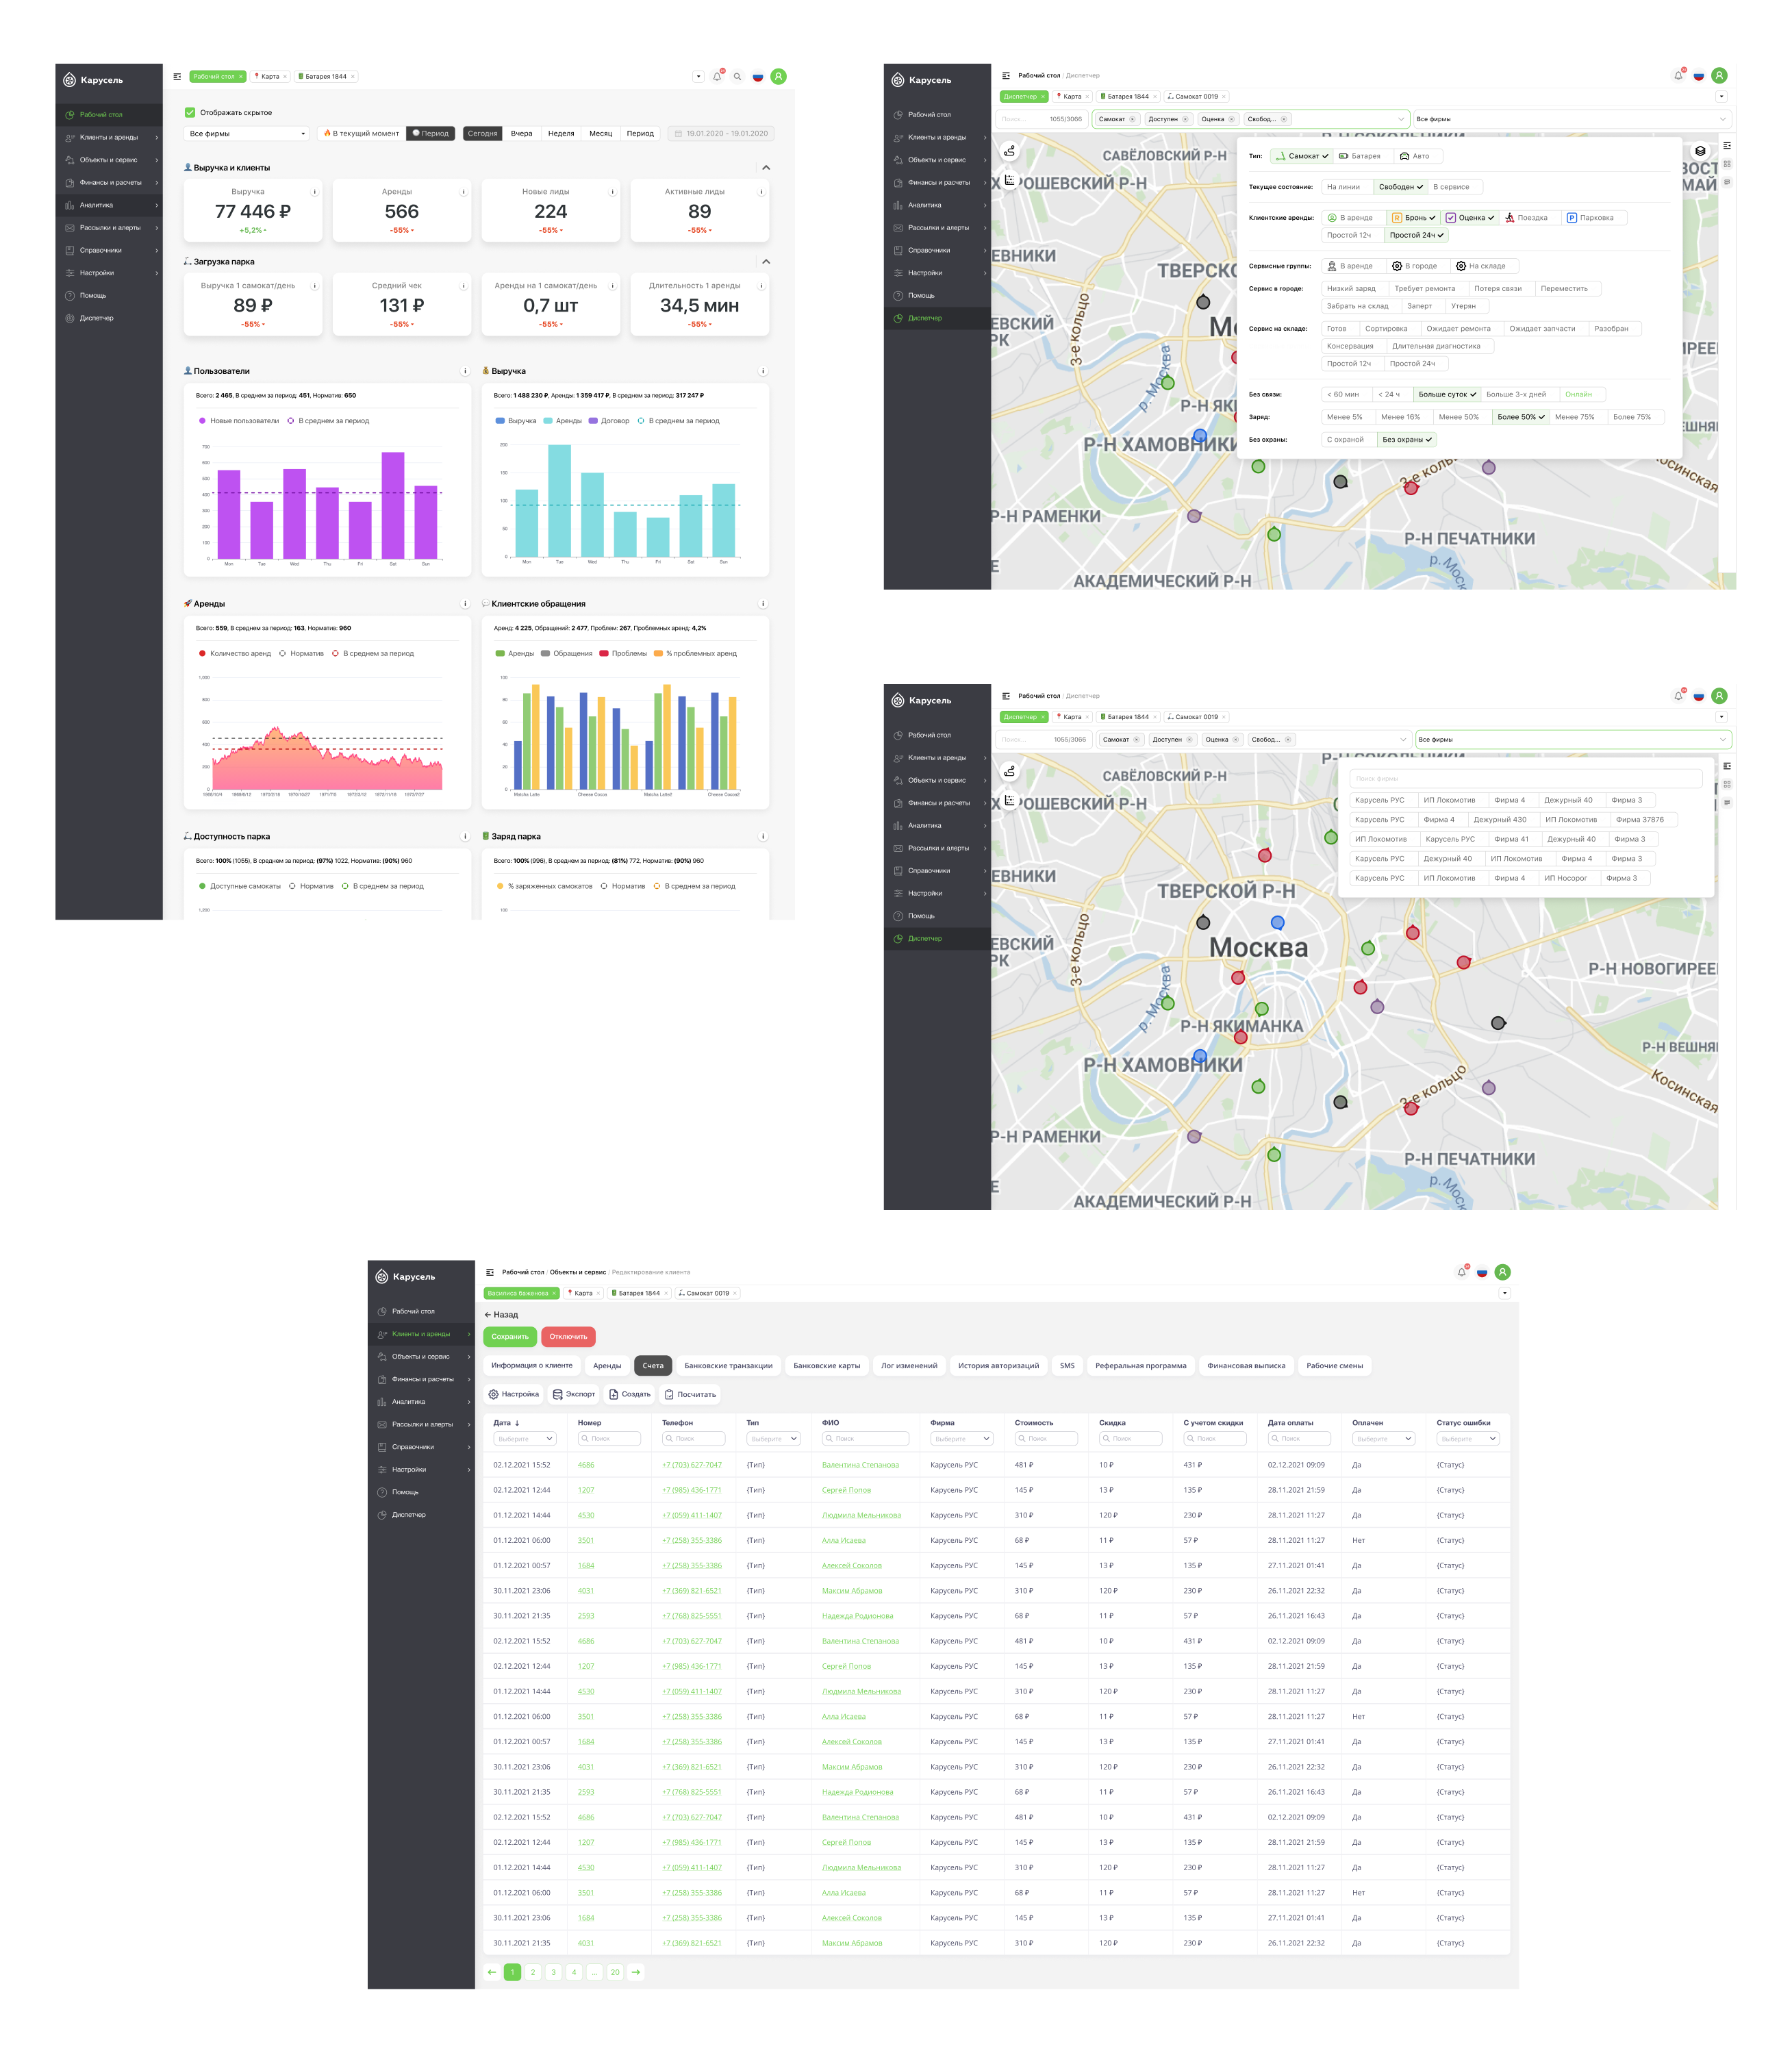
Task: Open info icon on Активные лиды card
Action: [x=762, y=191]
